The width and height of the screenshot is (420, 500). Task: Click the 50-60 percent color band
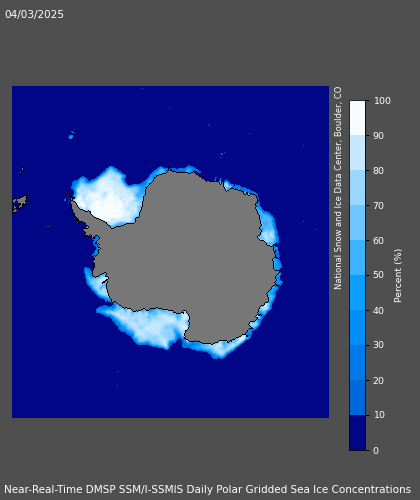coord(357,257)
